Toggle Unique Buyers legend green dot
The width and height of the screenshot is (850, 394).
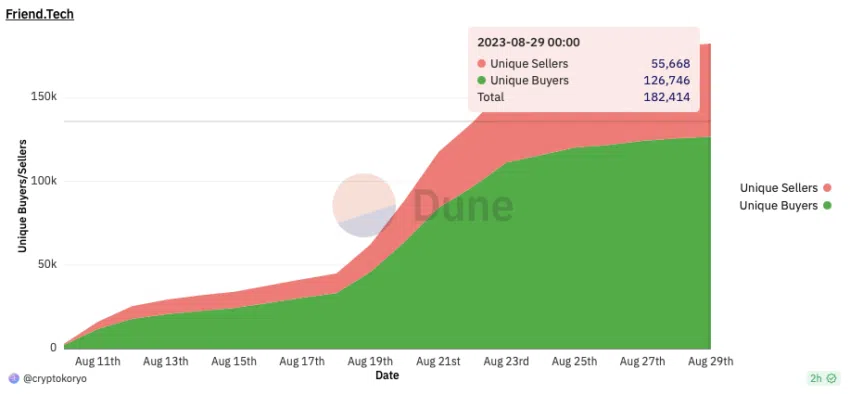pyautogui.click(x=827, y=205)
